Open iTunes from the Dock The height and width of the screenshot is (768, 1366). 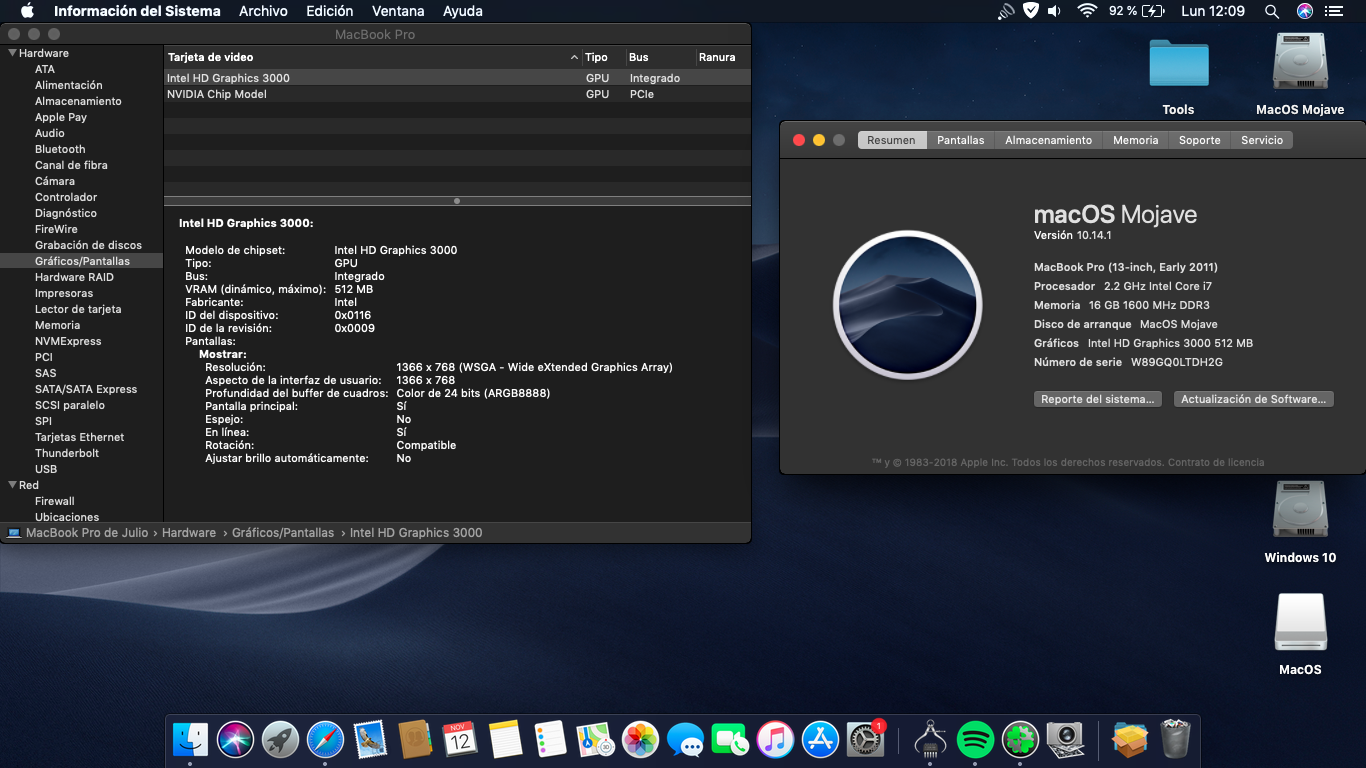pyautogui.click(x=775, y=740)
